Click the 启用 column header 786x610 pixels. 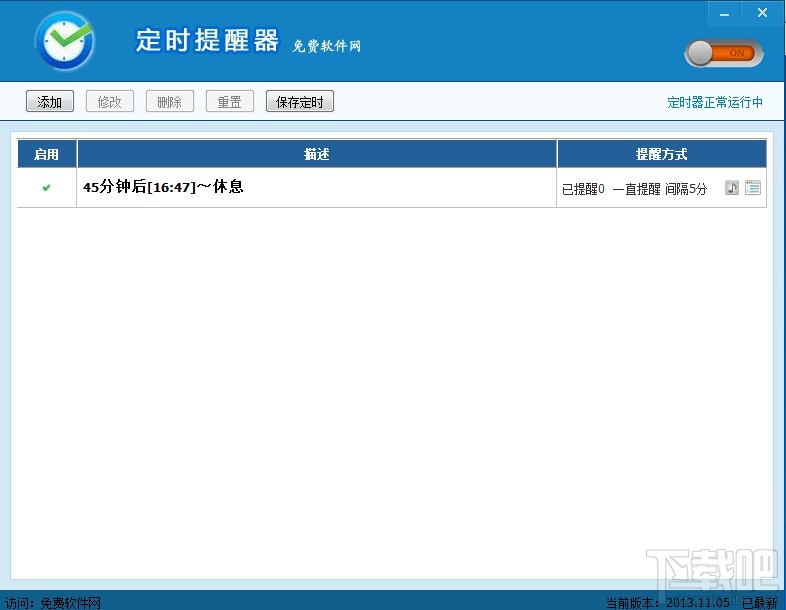tap(47, 154)
